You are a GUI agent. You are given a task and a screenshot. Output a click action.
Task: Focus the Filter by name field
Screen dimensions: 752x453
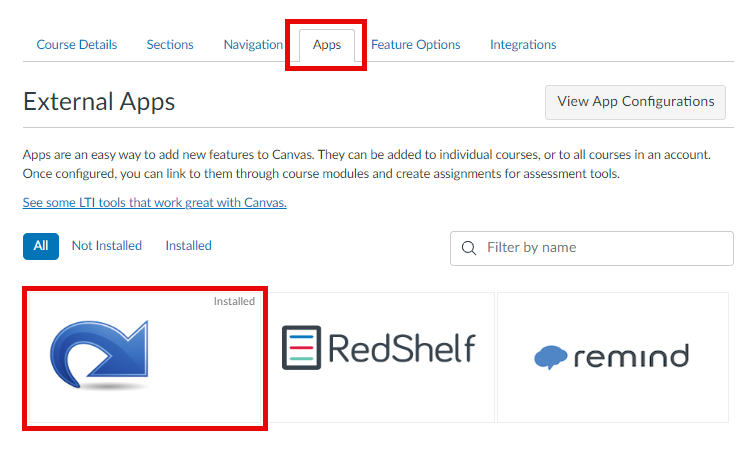point(592,248)
